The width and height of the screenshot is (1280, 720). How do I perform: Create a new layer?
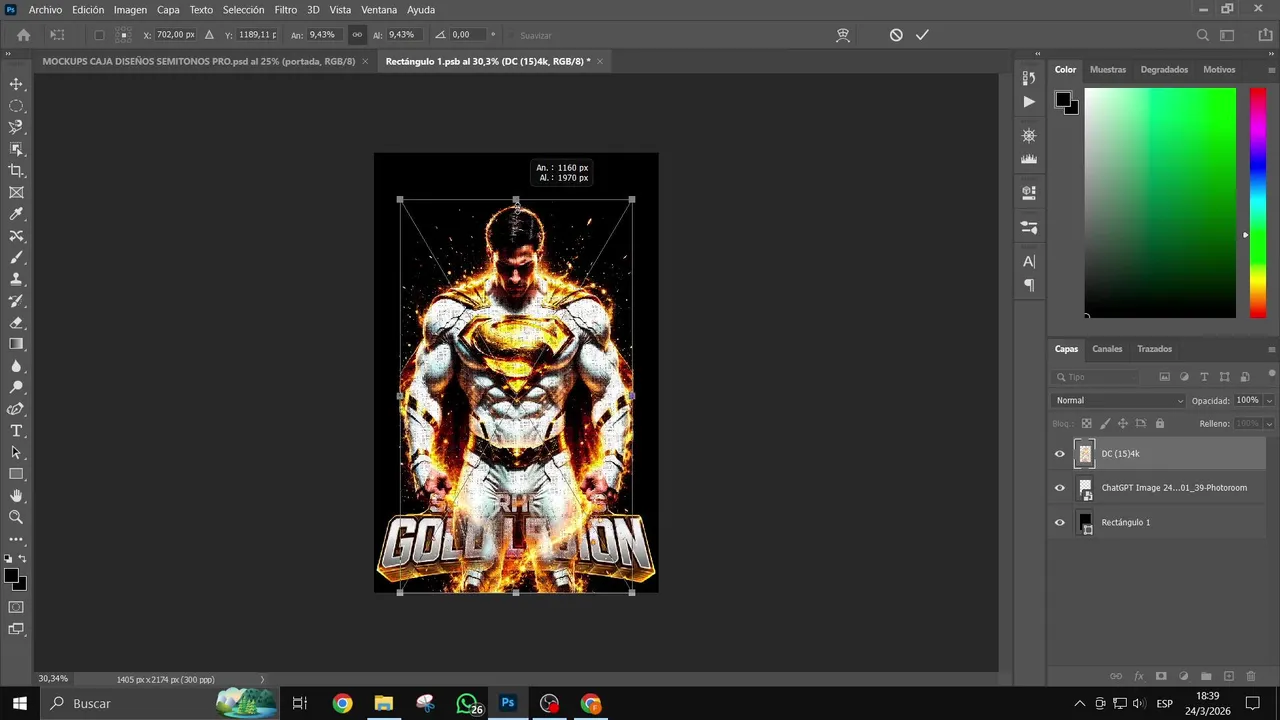(x=1229, y=677)
